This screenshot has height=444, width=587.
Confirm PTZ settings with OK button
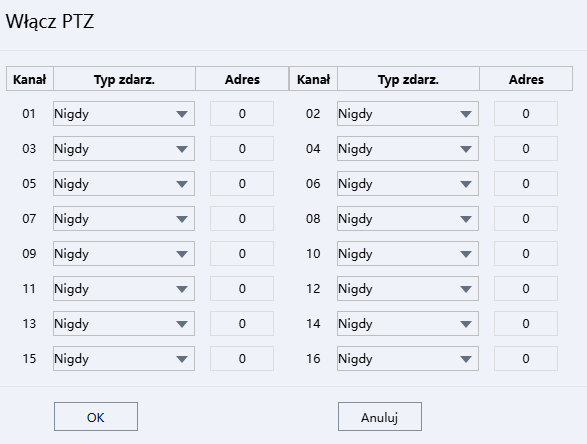click(x=96, y=417)
